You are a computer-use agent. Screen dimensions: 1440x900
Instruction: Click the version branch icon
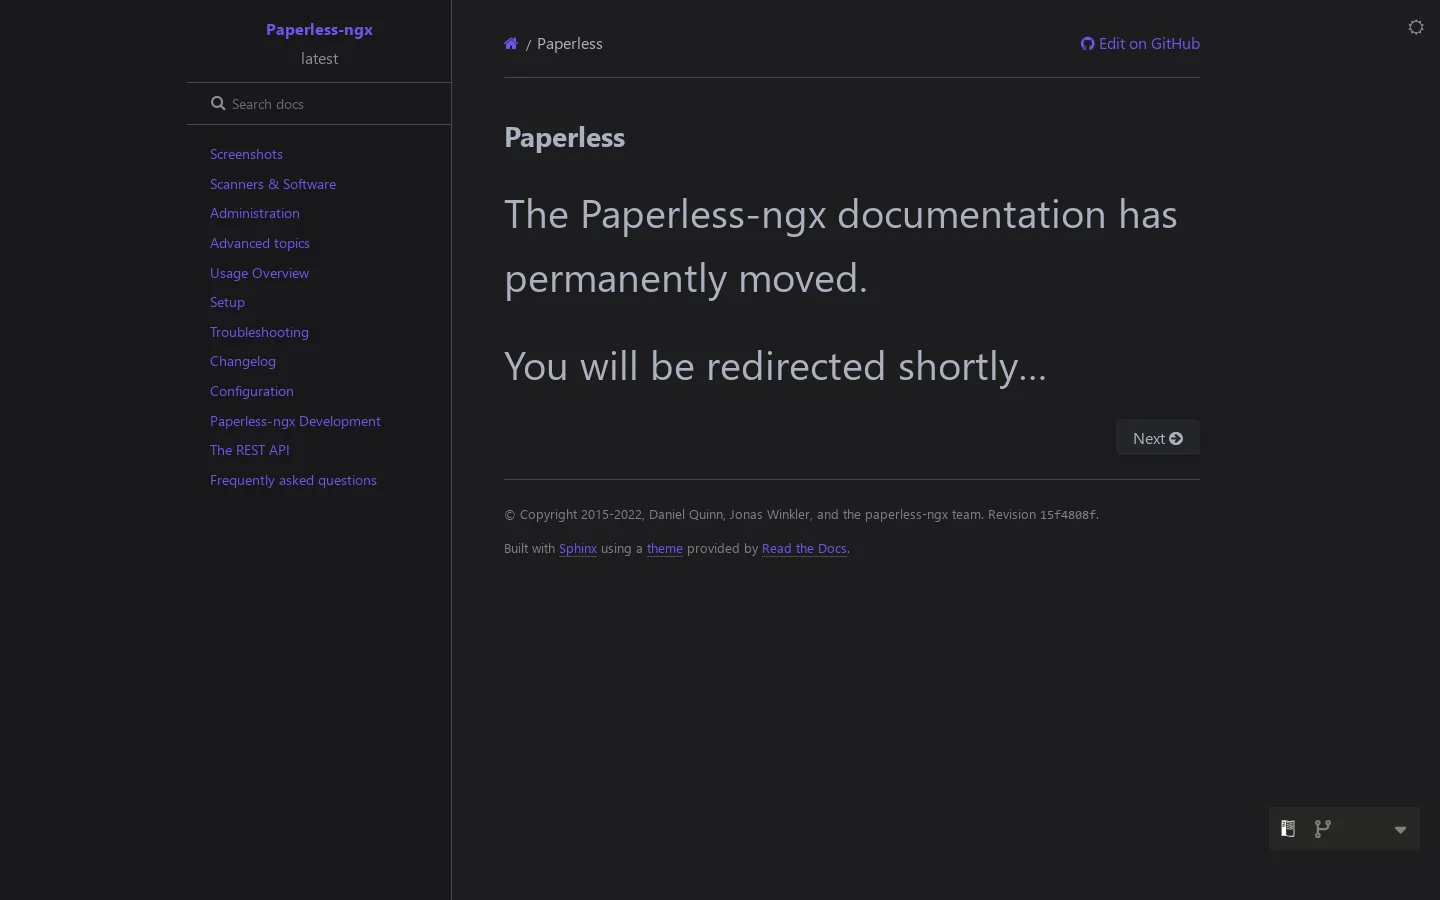pos(1323,829)
